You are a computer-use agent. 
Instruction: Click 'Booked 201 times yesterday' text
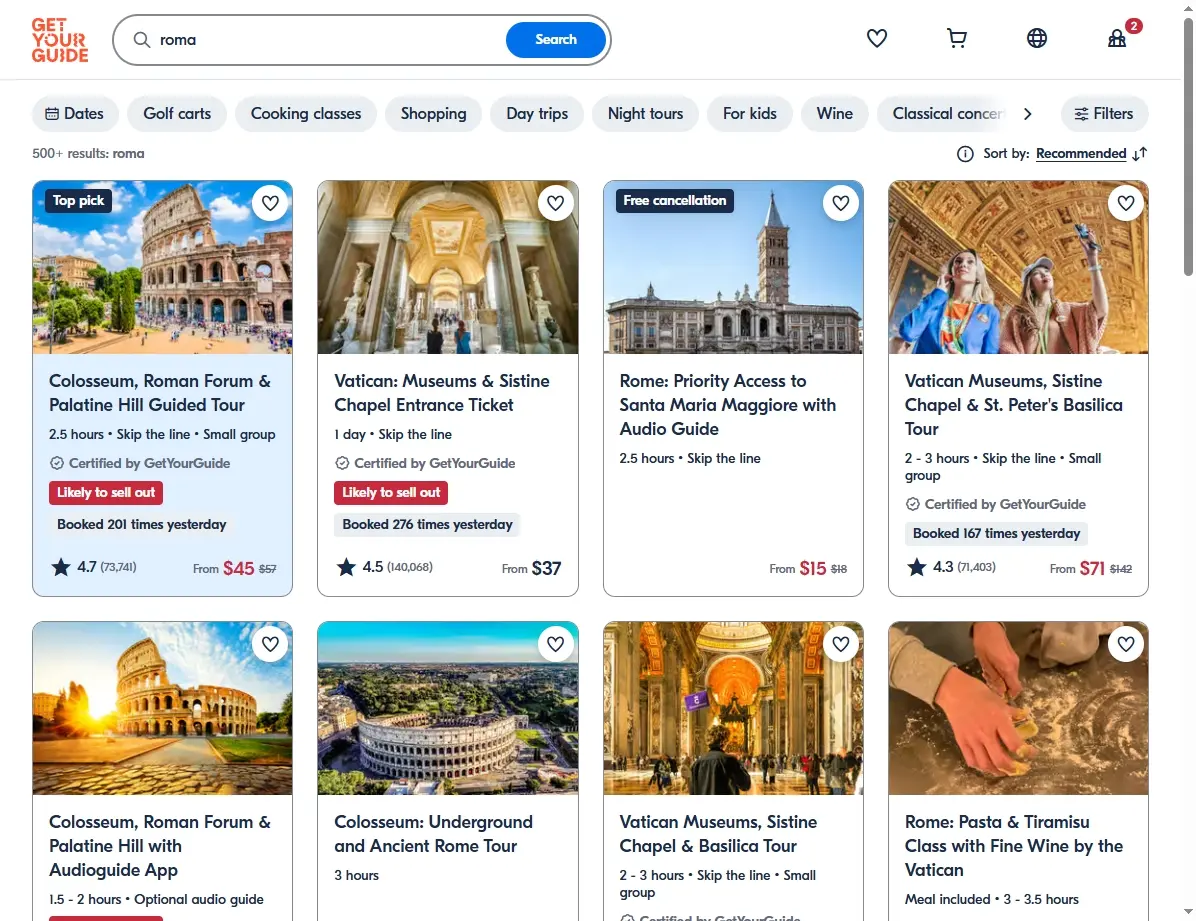coord(141,524)
